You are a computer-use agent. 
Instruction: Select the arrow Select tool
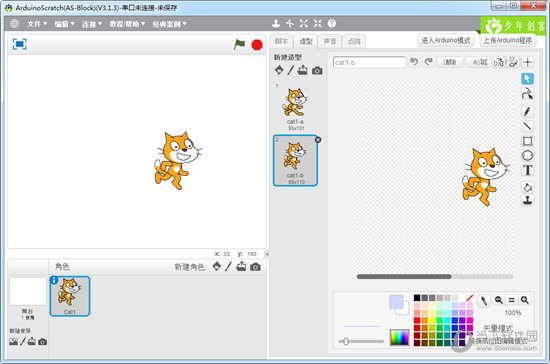point(527,79)
